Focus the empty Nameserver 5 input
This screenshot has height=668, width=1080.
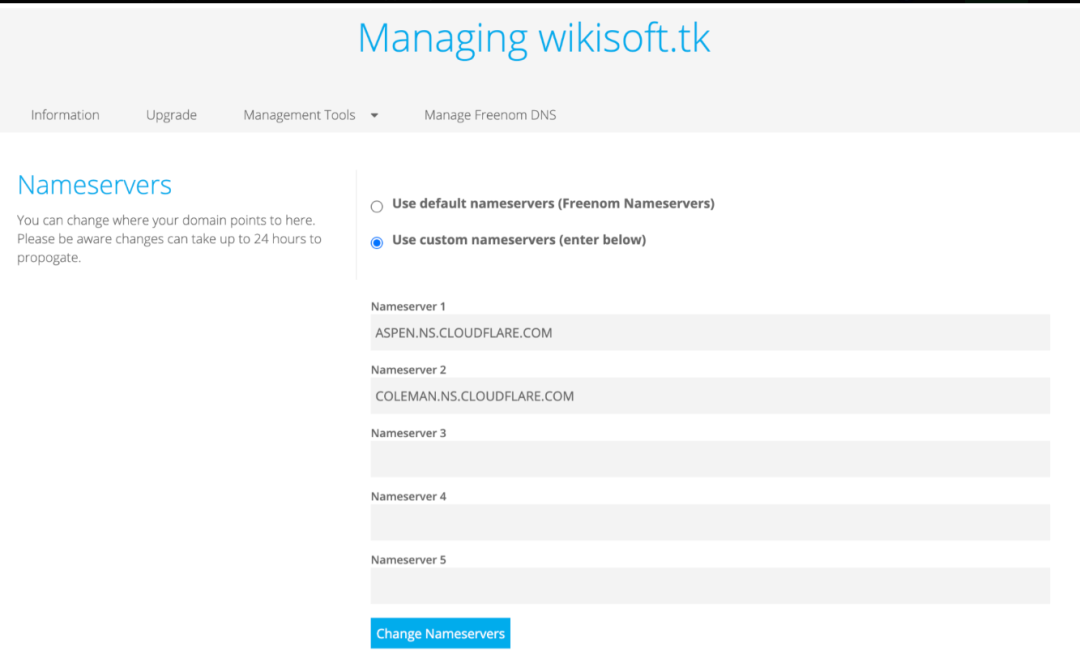click(x=710, y=586)
